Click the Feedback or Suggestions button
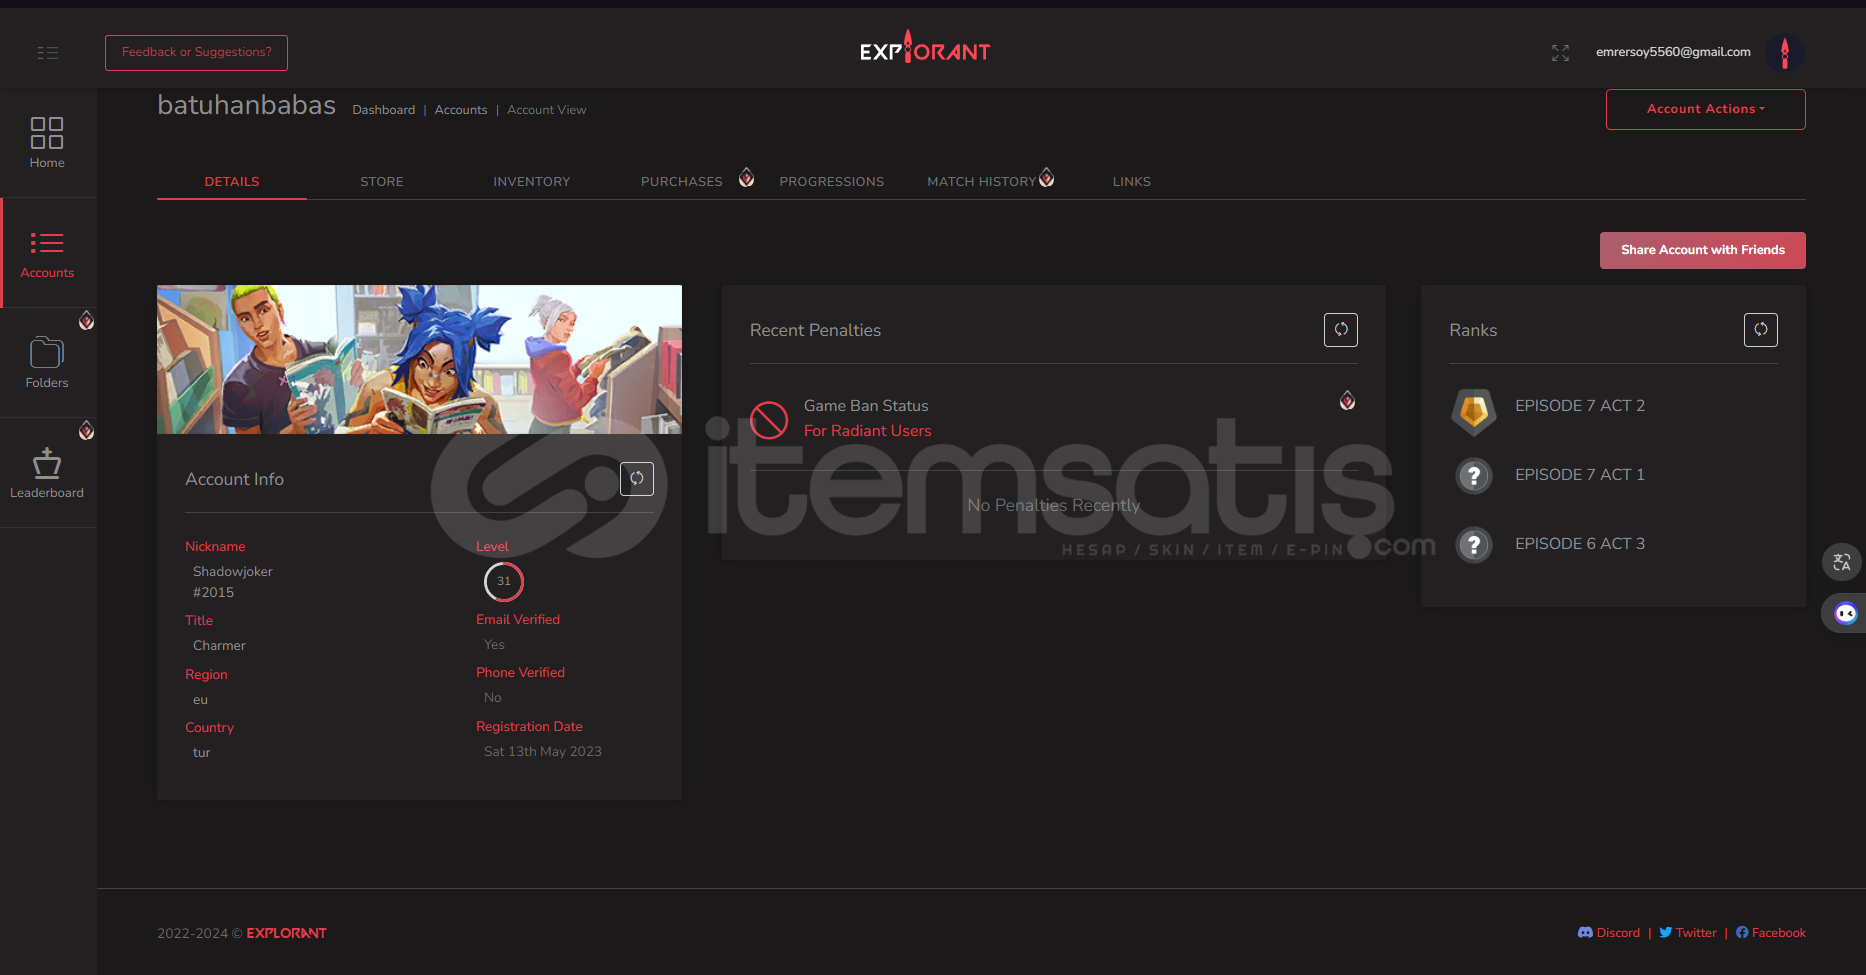The image size is (1866, 975). [x=196, y=53]
